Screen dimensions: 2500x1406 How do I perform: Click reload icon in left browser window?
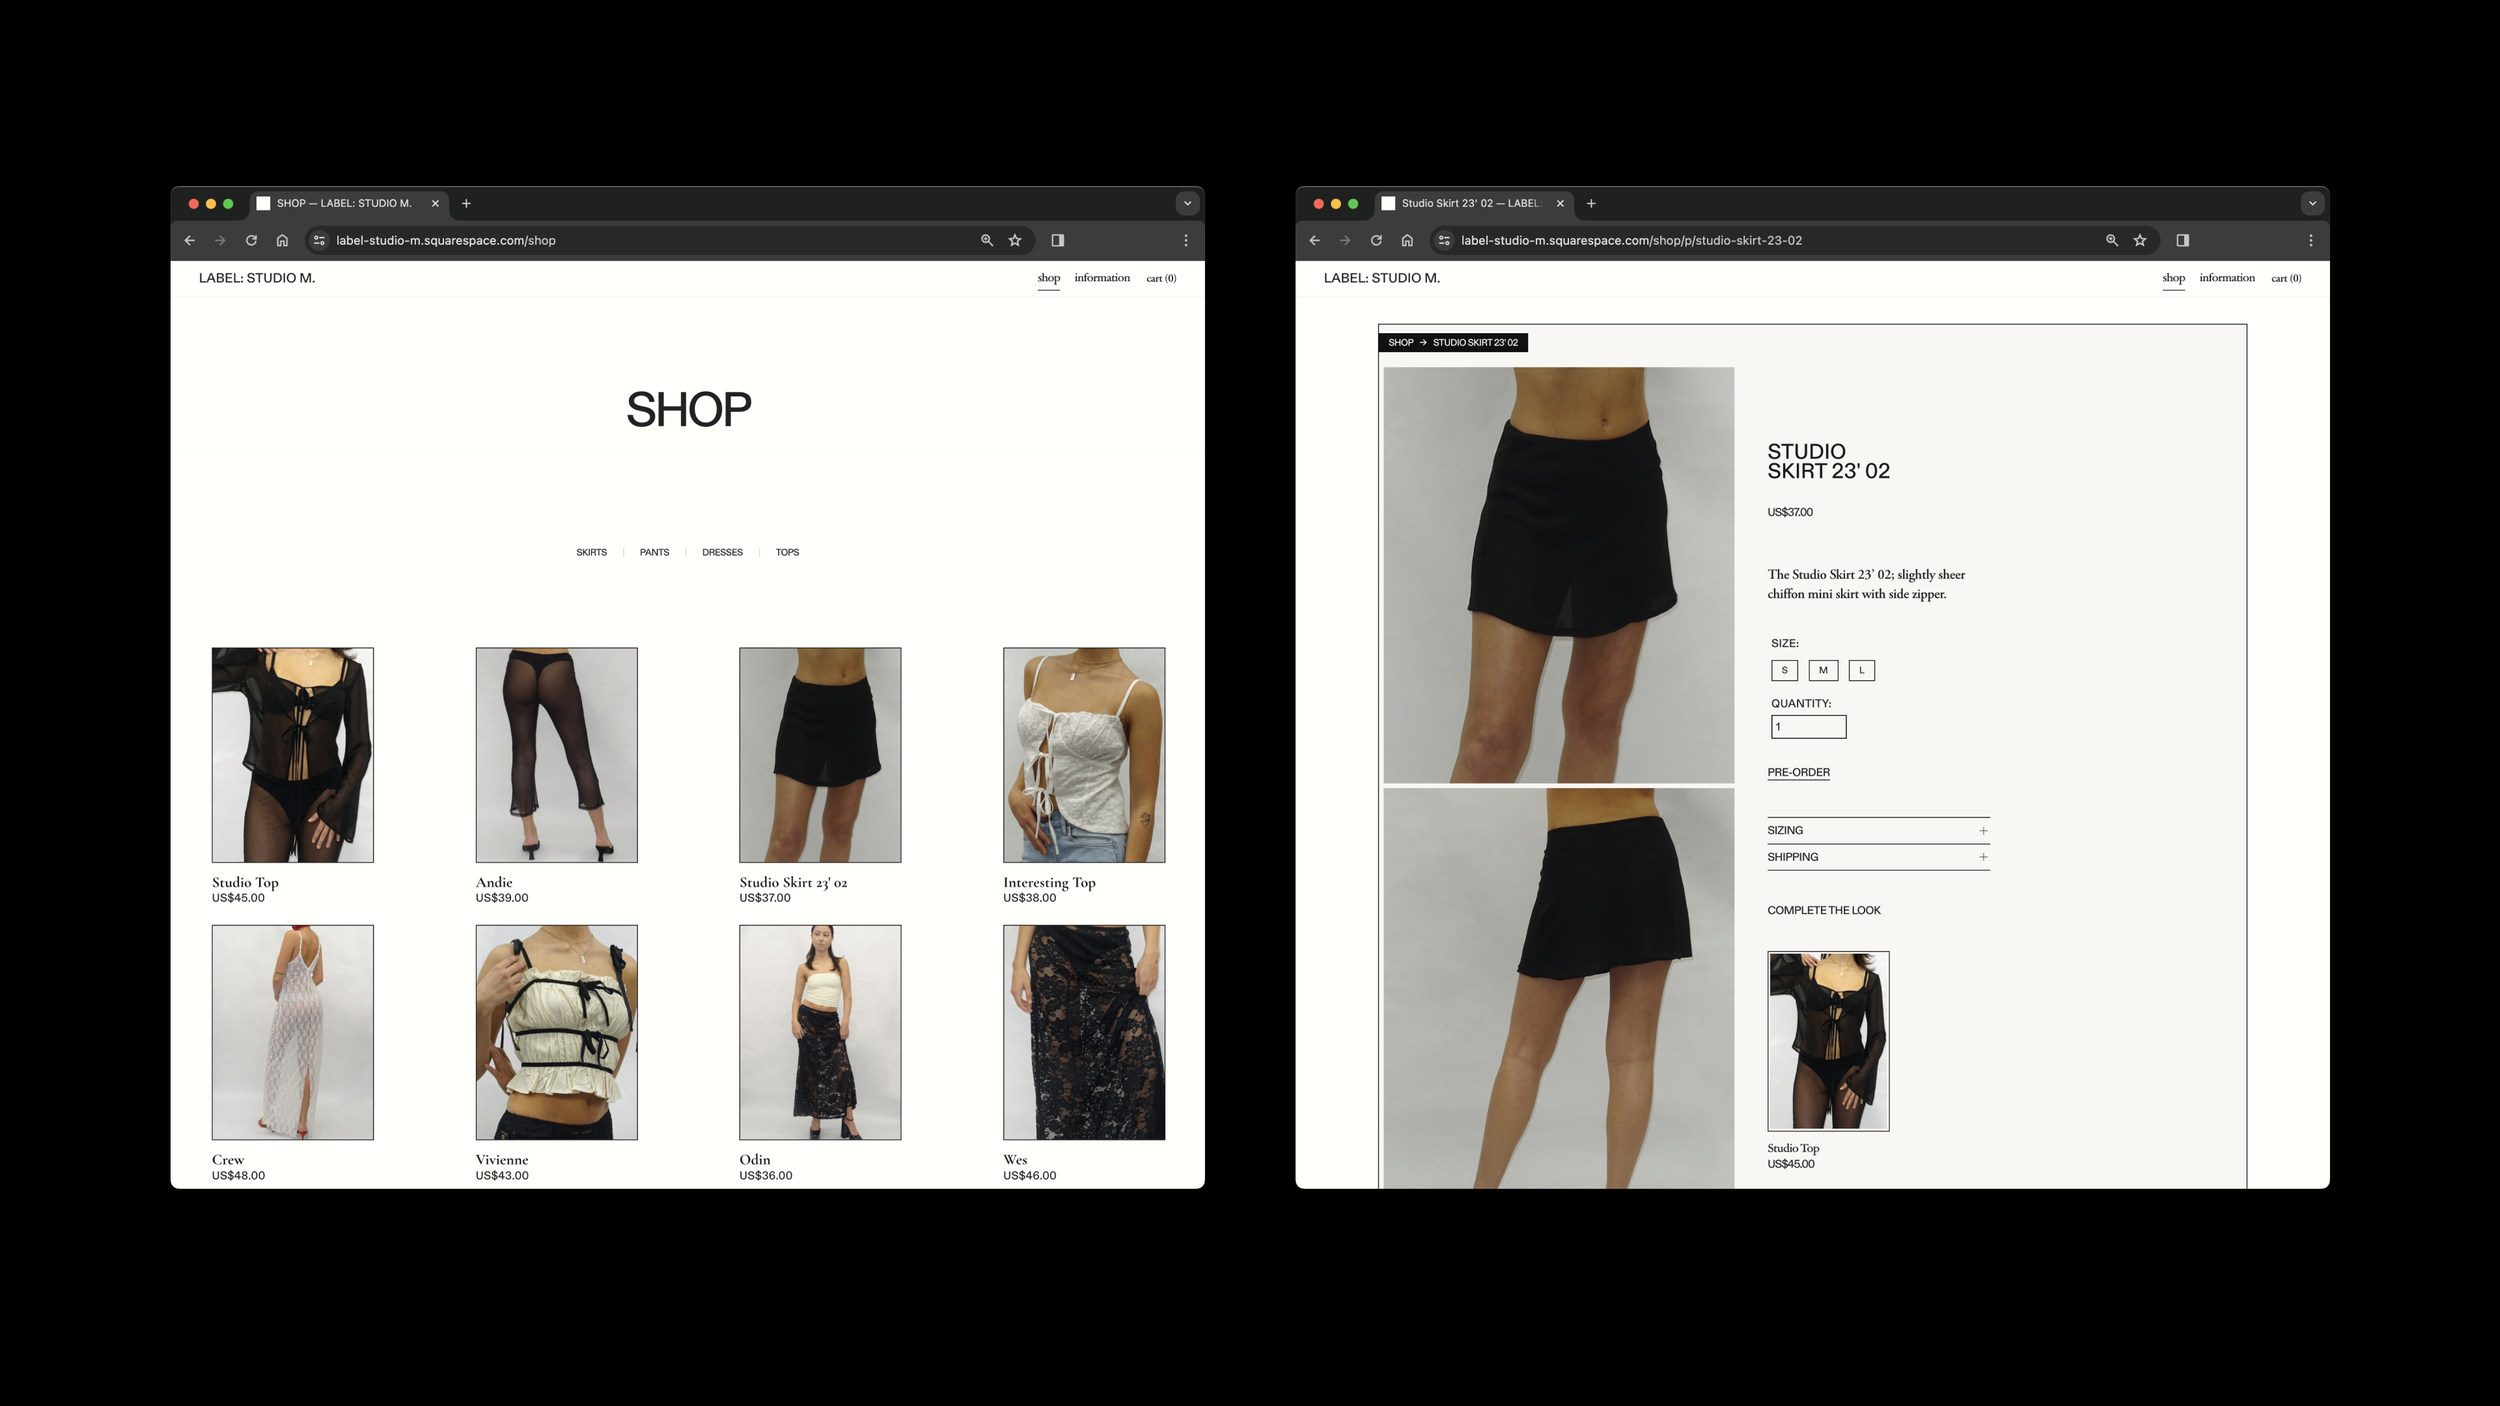(251, 240)
